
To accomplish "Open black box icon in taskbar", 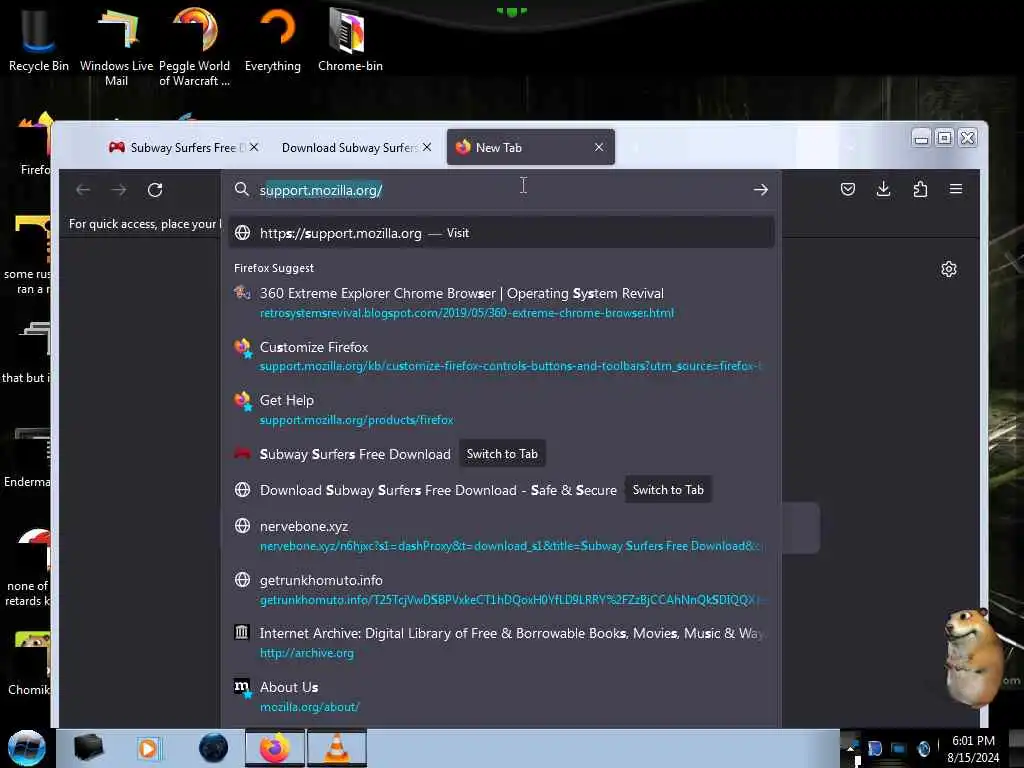I will (88, 748).
